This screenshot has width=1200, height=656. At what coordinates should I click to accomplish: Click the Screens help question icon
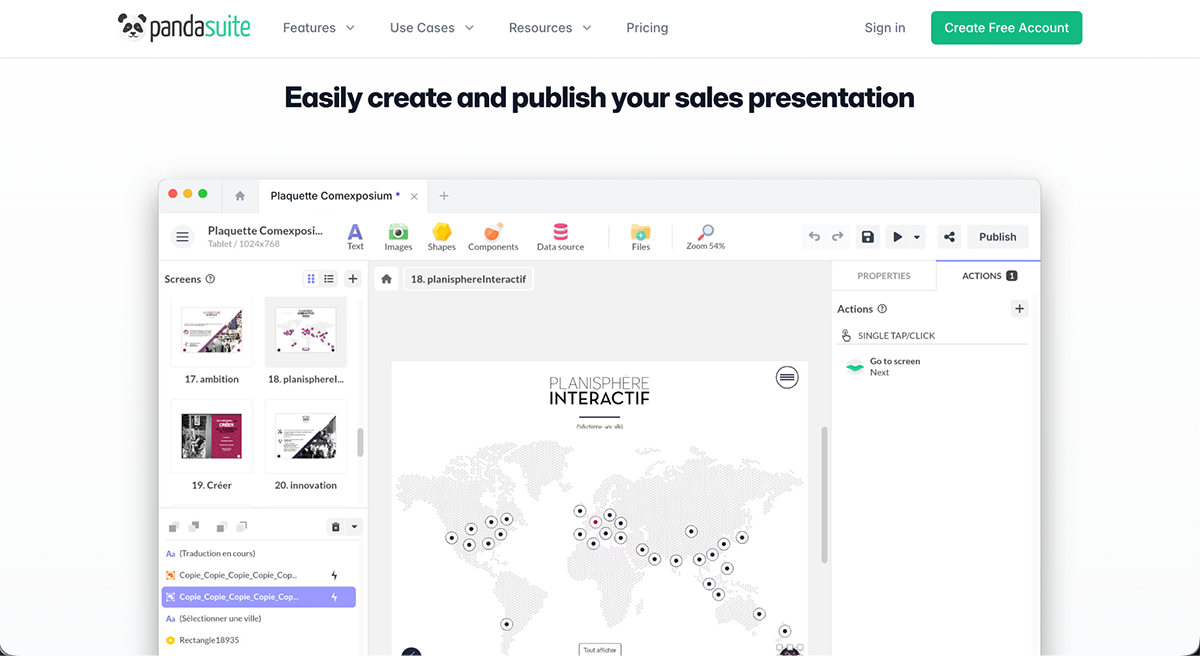pyautogui.click(x=210, y=279)
